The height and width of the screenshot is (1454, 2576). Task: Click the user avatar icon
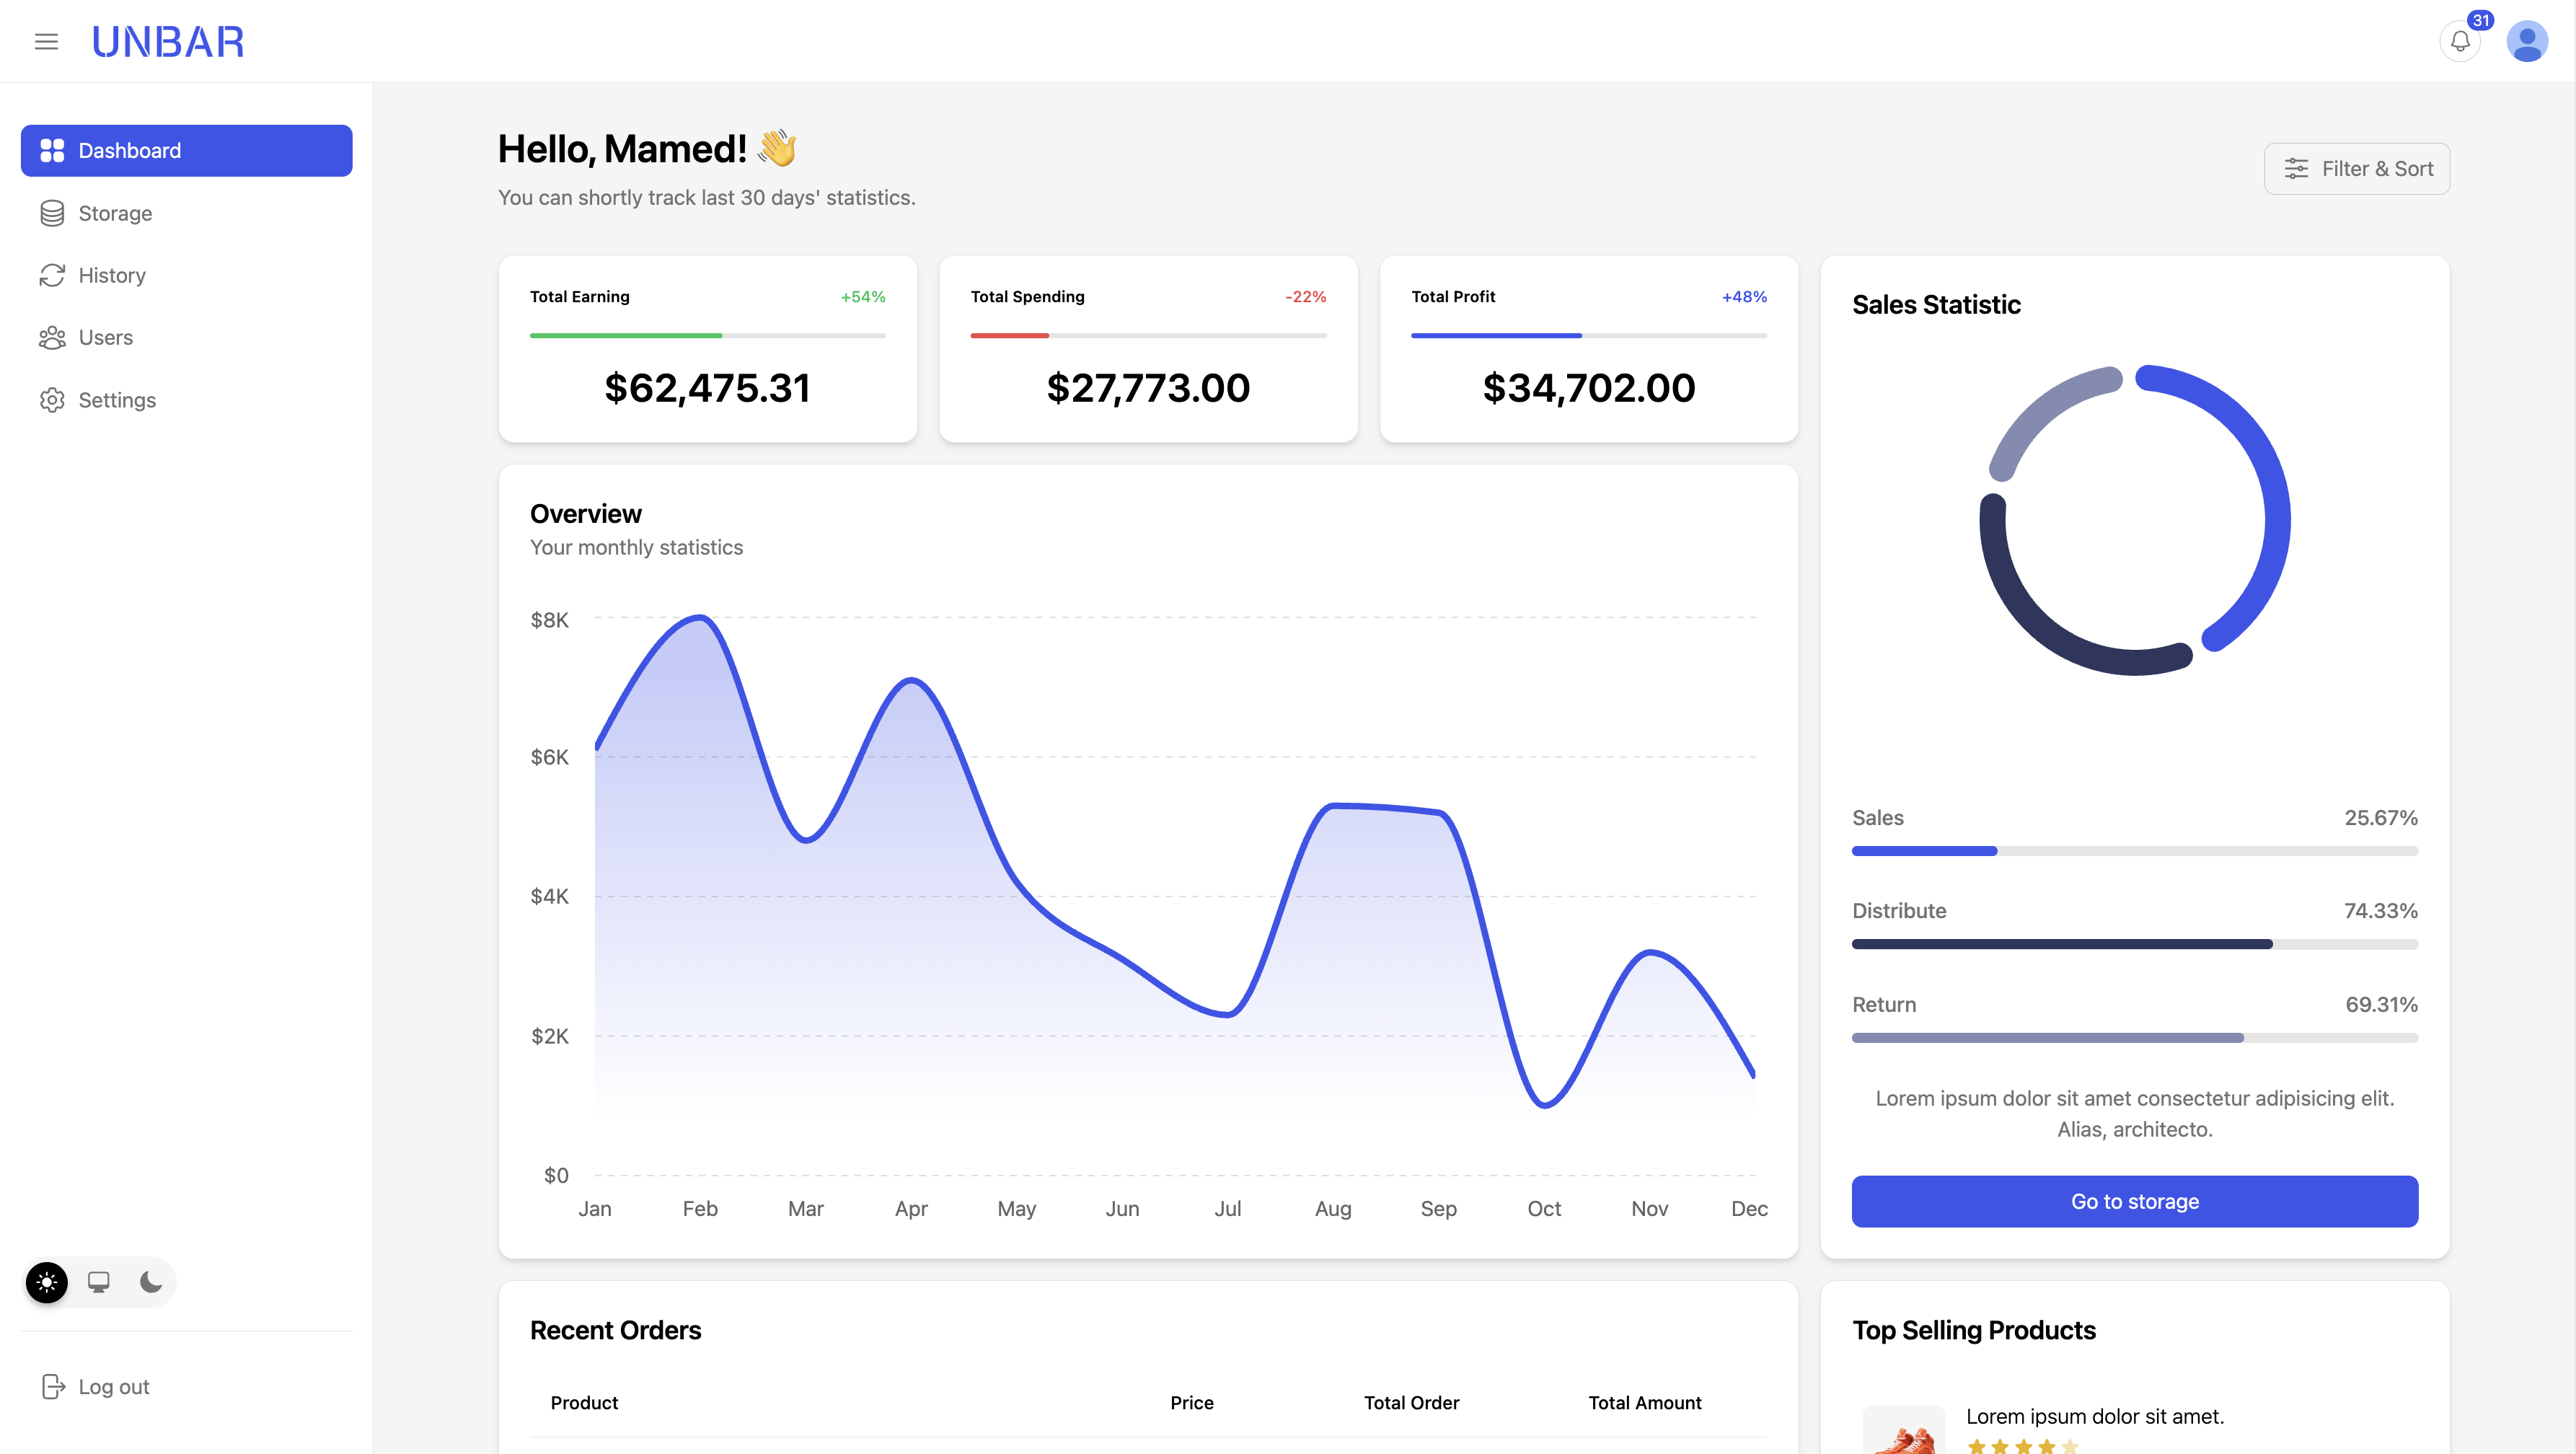pos(2526,41)
